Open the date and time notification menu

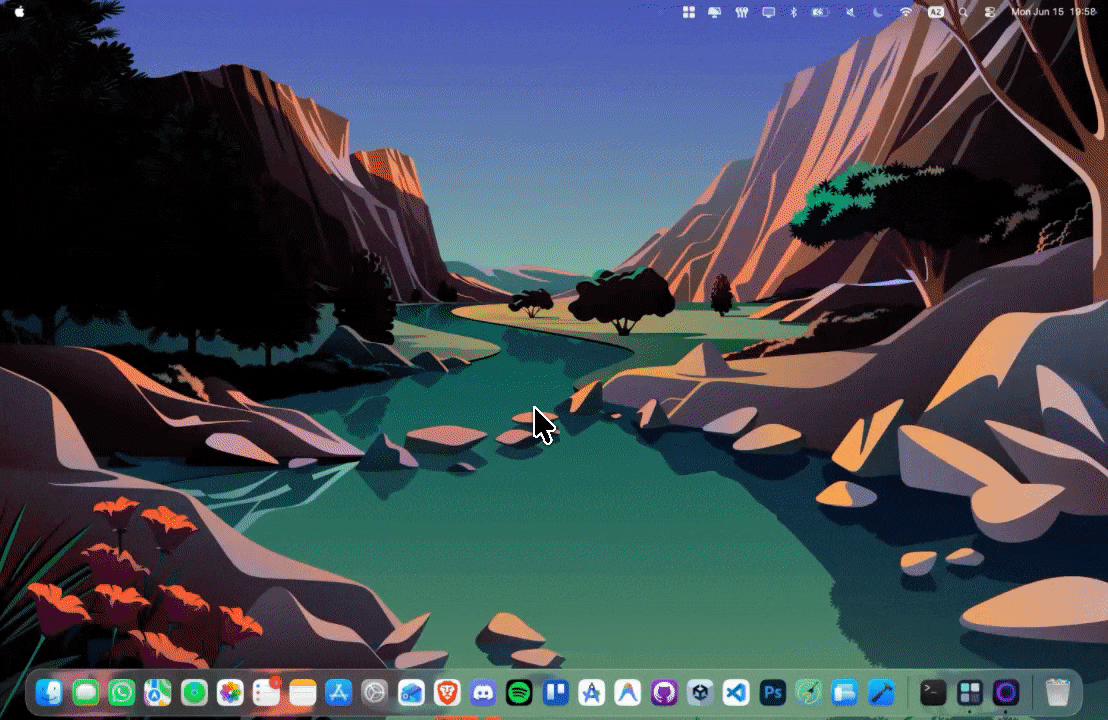click(x=1053, y=12)
